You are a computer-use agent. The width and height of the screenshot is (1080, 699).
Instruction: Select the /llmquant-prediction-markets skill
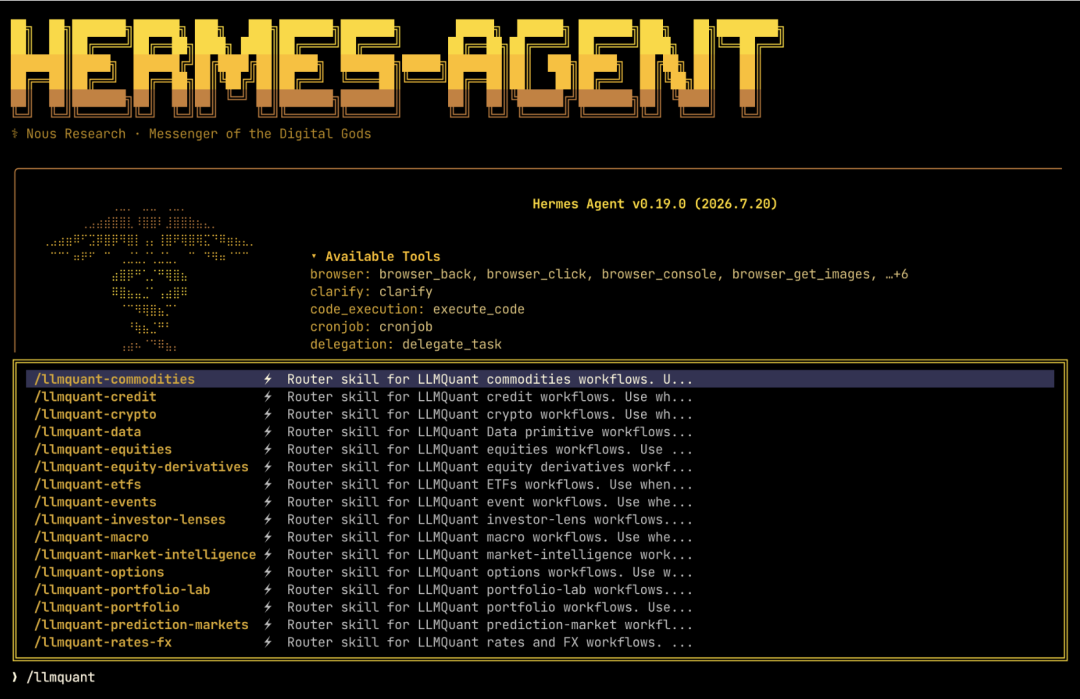coord(141,625)
